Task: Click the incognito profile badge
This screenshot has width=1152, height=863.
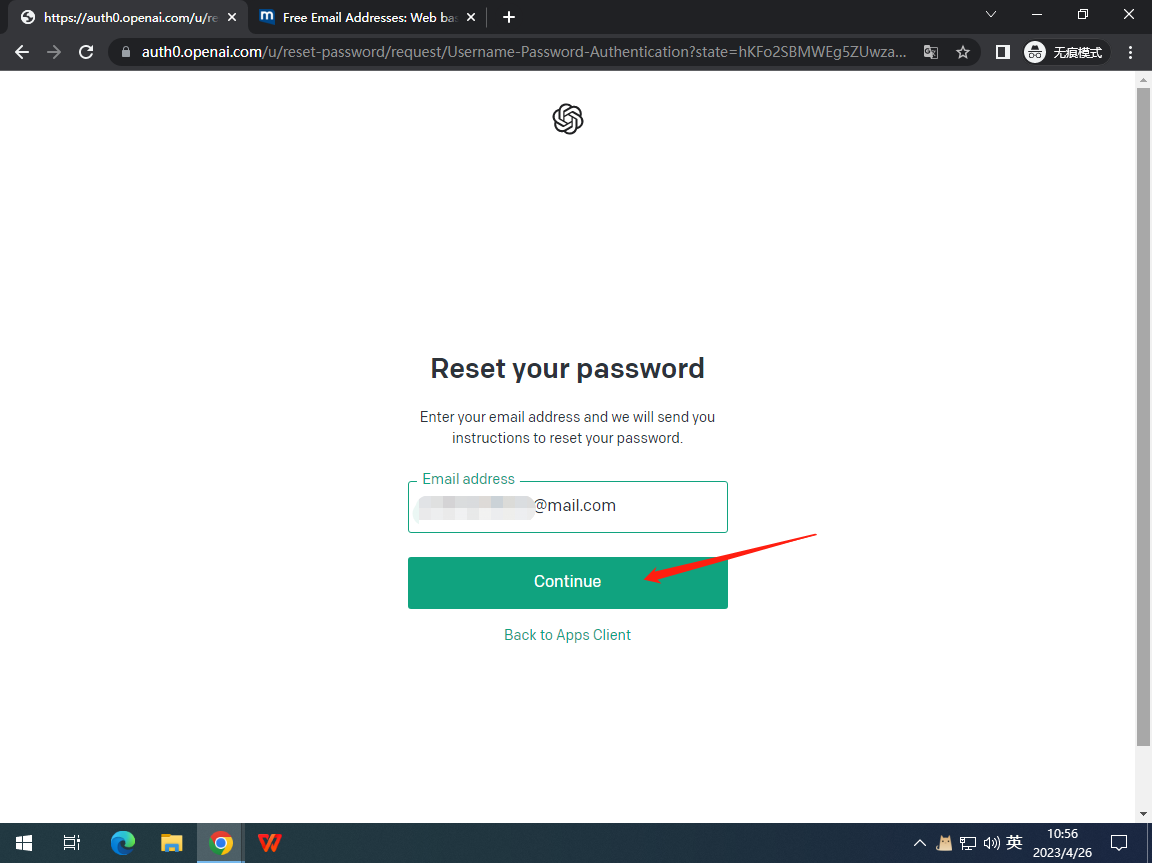Action: tap(1066, 52)
